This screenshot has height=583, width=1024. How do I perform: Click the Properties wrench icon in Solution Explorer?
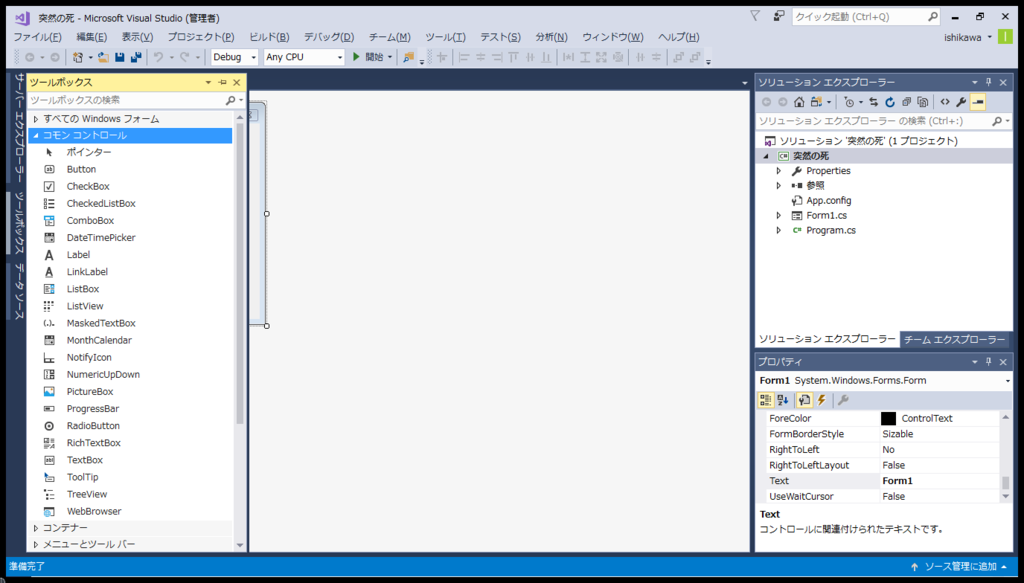961,102
